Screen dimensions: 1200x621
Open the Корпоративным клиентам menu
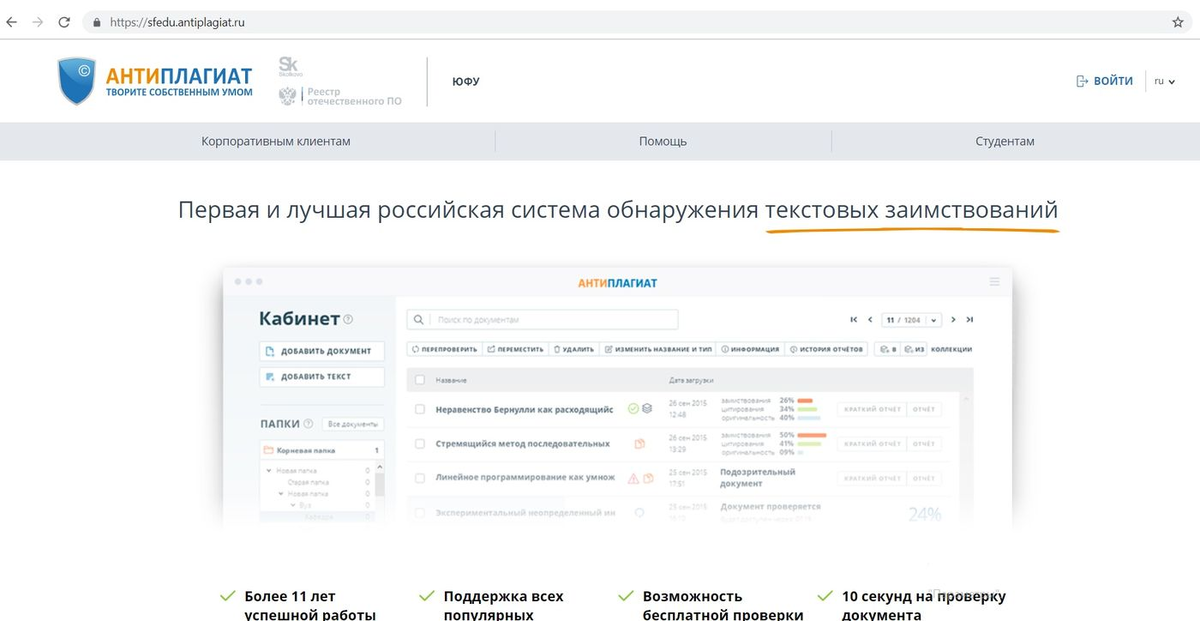(x=276, y=141)
